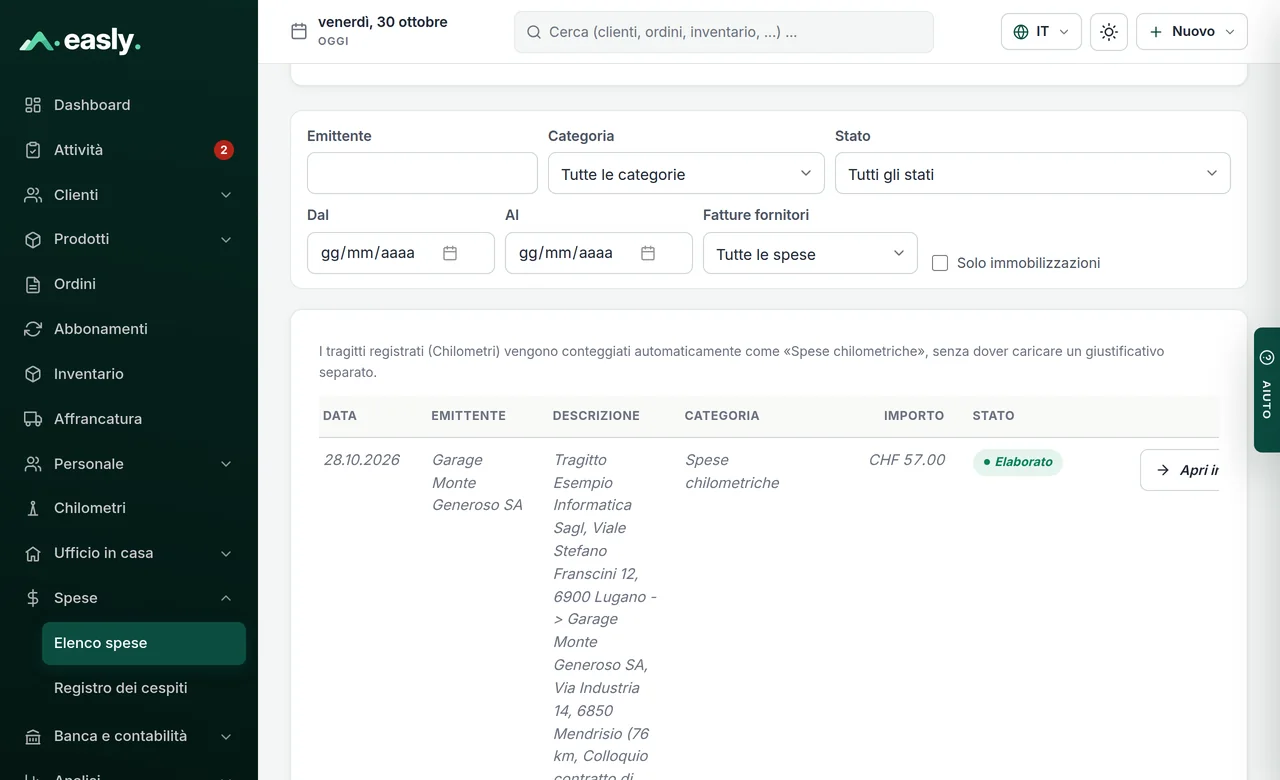1280x780 pixels.
Task: Click the Ordini document icon
Action: tap(33, 284)
